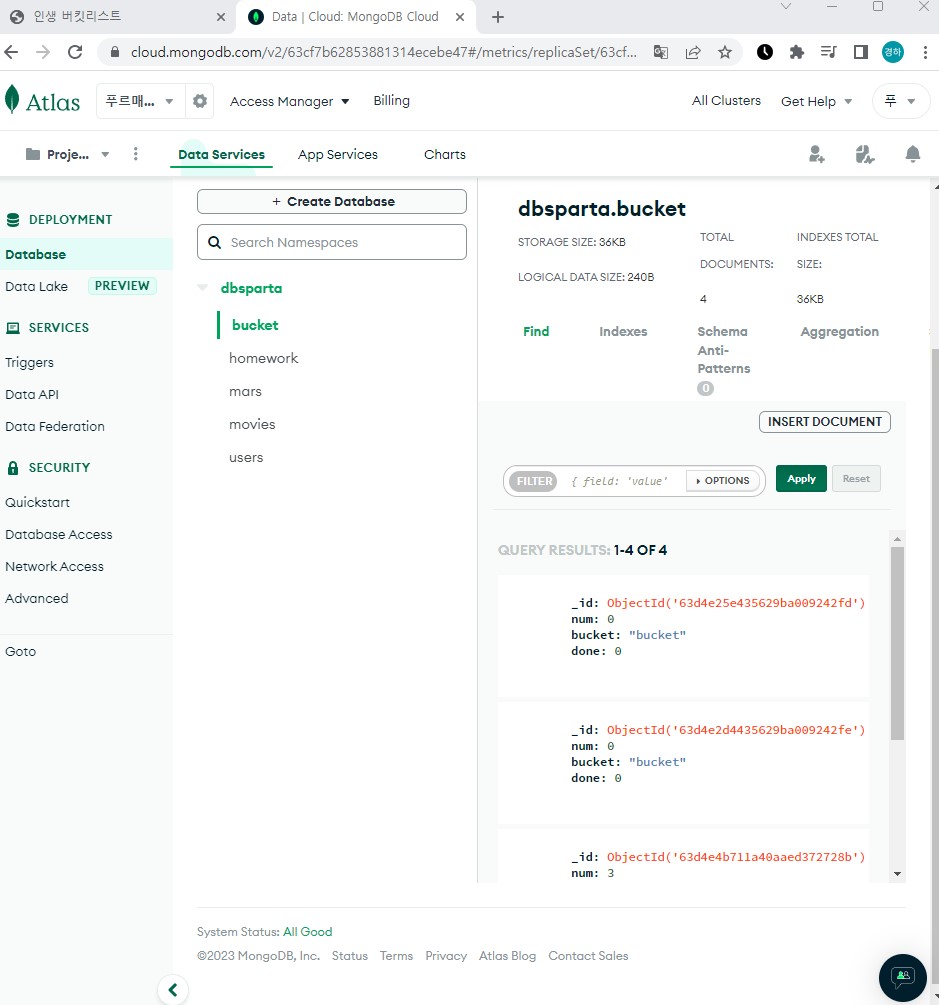The height and width of the screenshot is (1005, 939).
Task: Click the invite user icon
Action: [x=816, y=154]
